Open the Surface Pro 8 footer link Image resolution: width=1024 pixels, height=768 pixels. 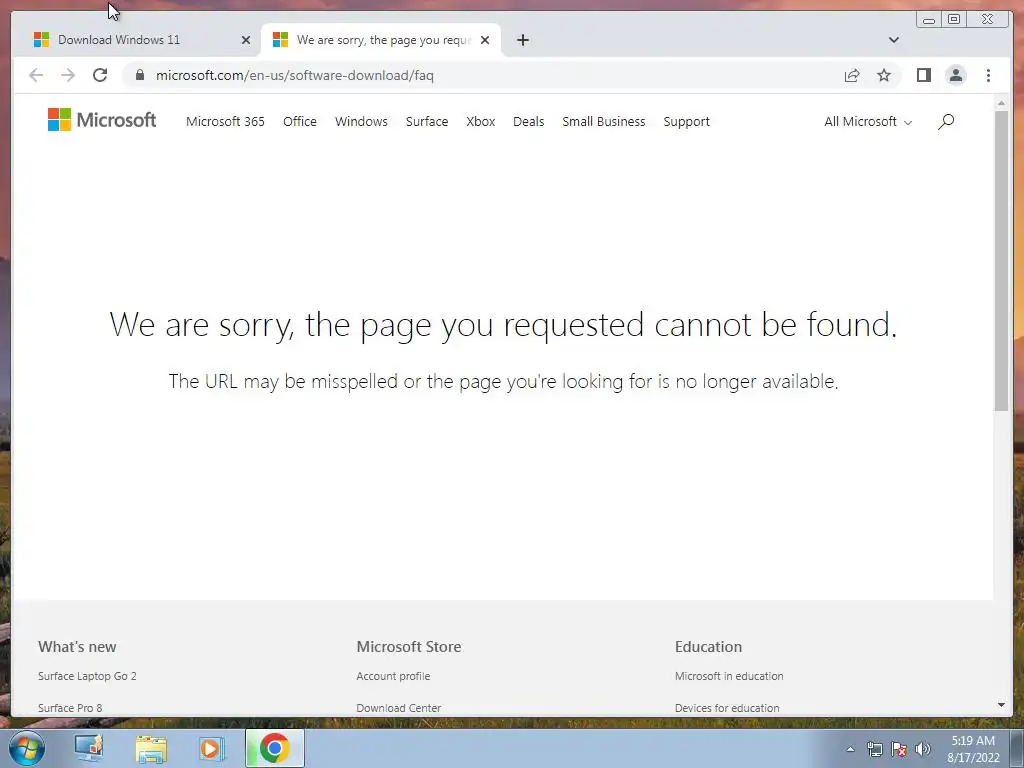click(70, 708)
